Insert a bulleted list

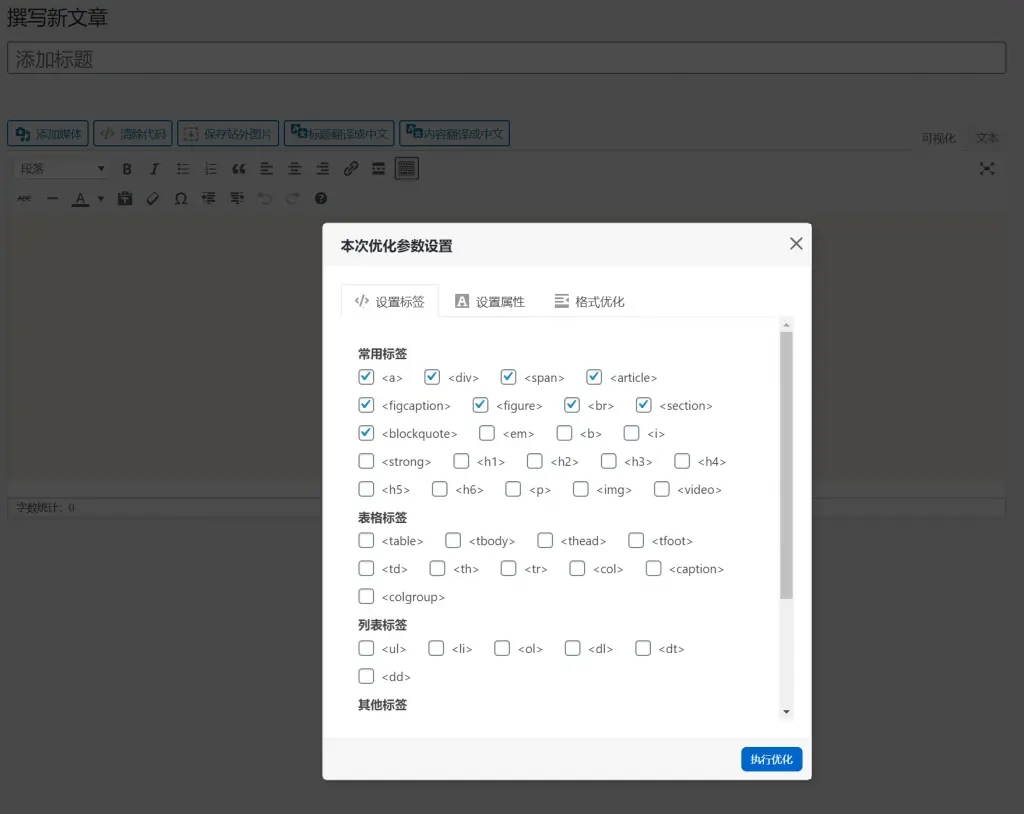(181, 168)
